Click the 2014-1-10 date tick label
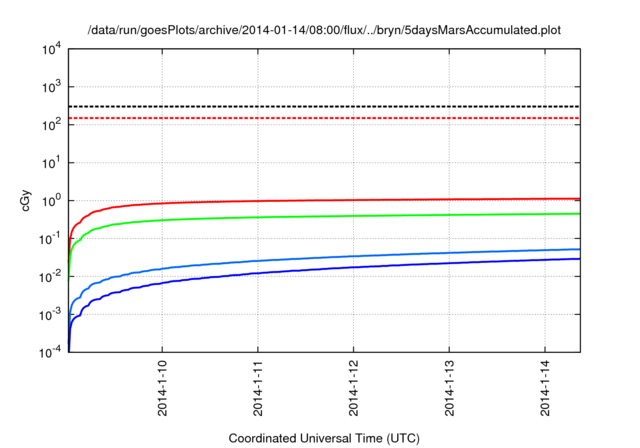Image resolution: width=640 pixels, height=448 pixels. coord(162,388)
